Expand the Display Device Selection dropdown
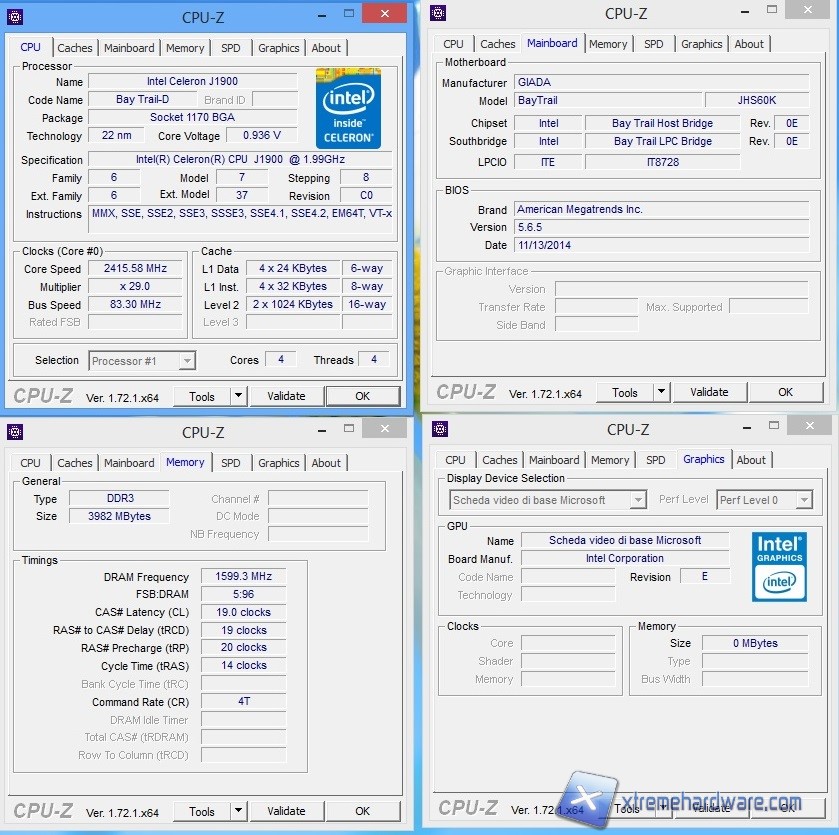Screen dimensions: 839x835 coord(637,500)
